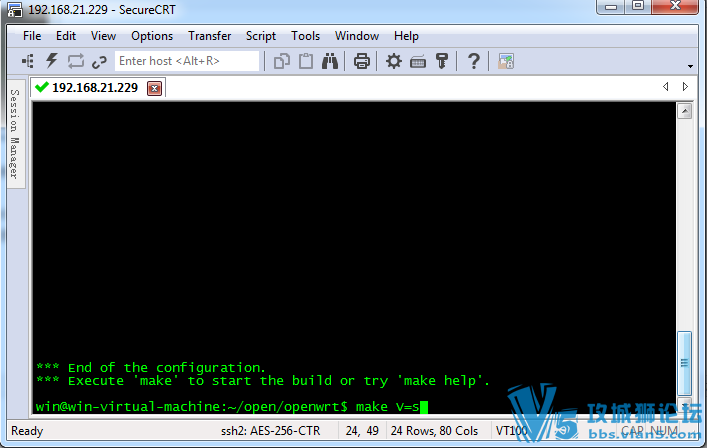Click the 'ssh2: AES-256-CTR' status entry
Viewport: 707px width, 448px height.
(271, 431)
